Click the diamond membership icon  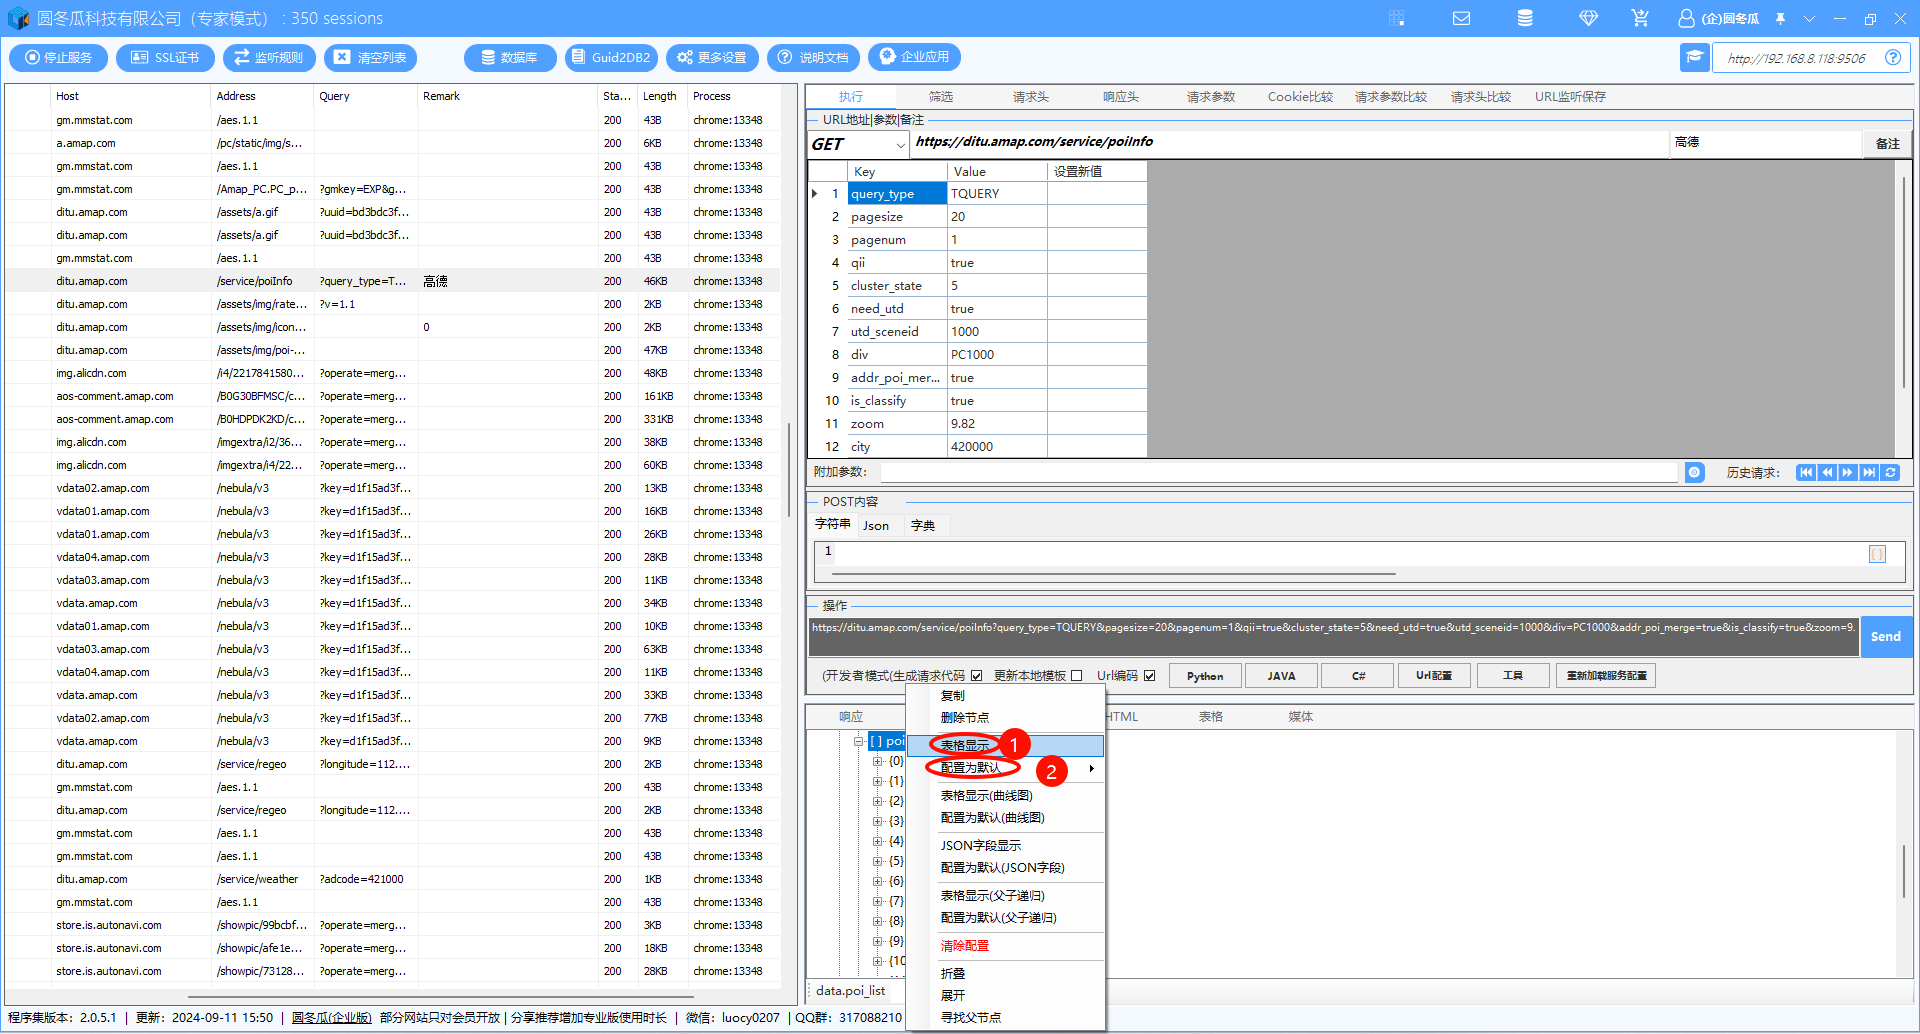[x=1588, y=19]
